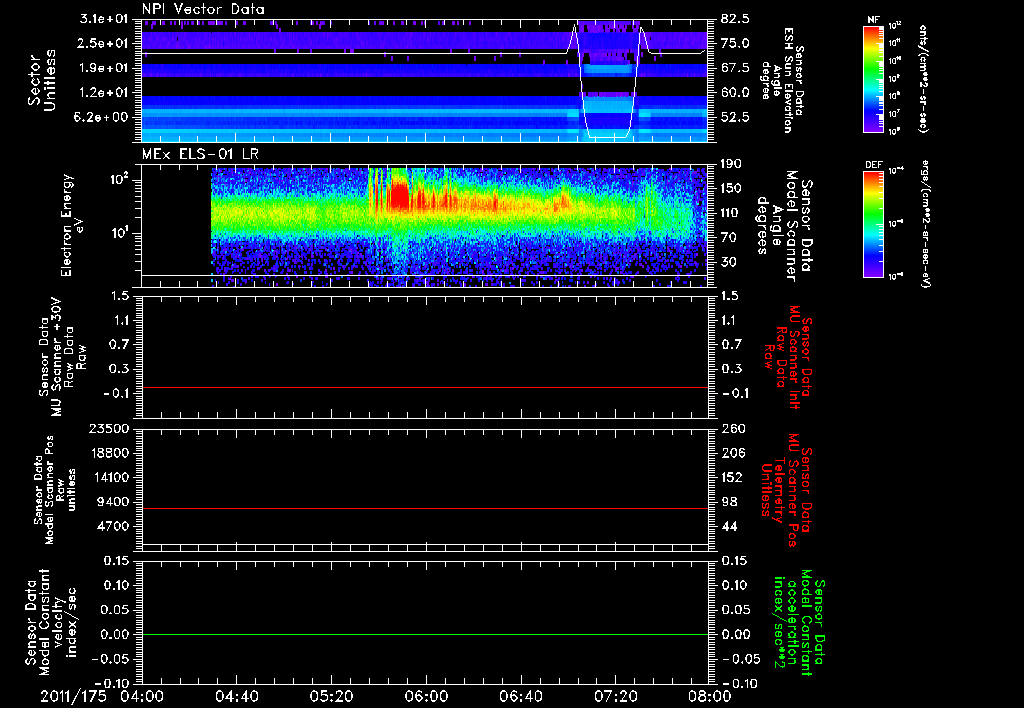The image size is (1024, 708).
Task: Click the 52.5 sun elevation tick
Action: [735, 118]
